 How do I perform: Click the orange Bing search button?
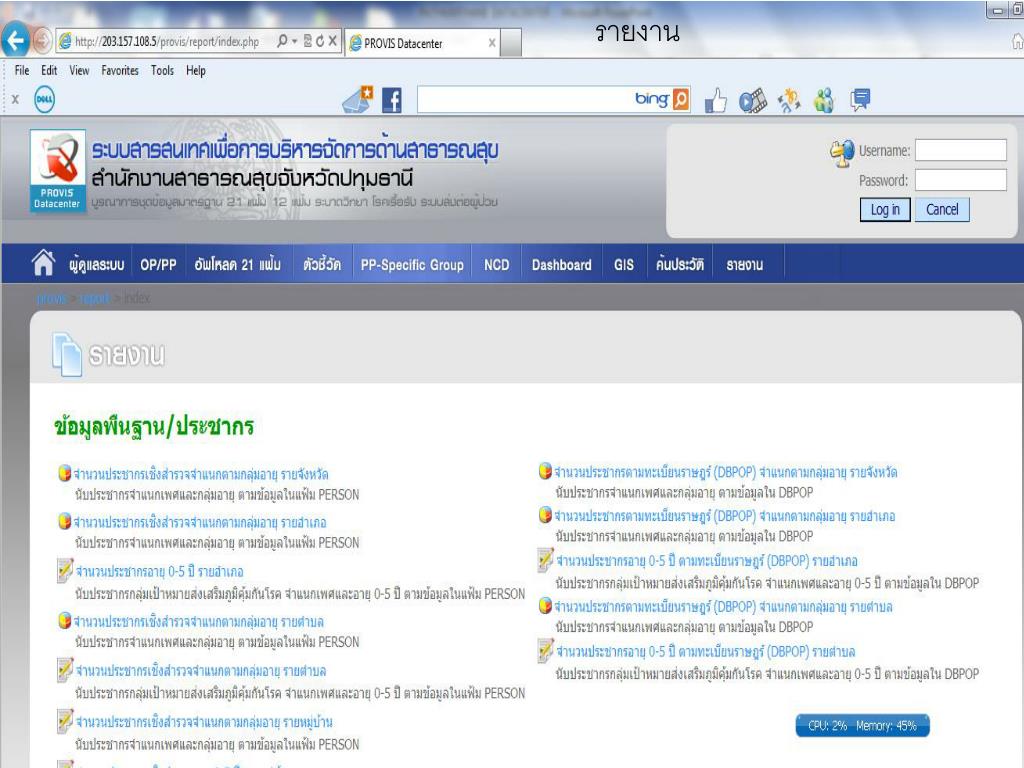[x=680, y=99]
